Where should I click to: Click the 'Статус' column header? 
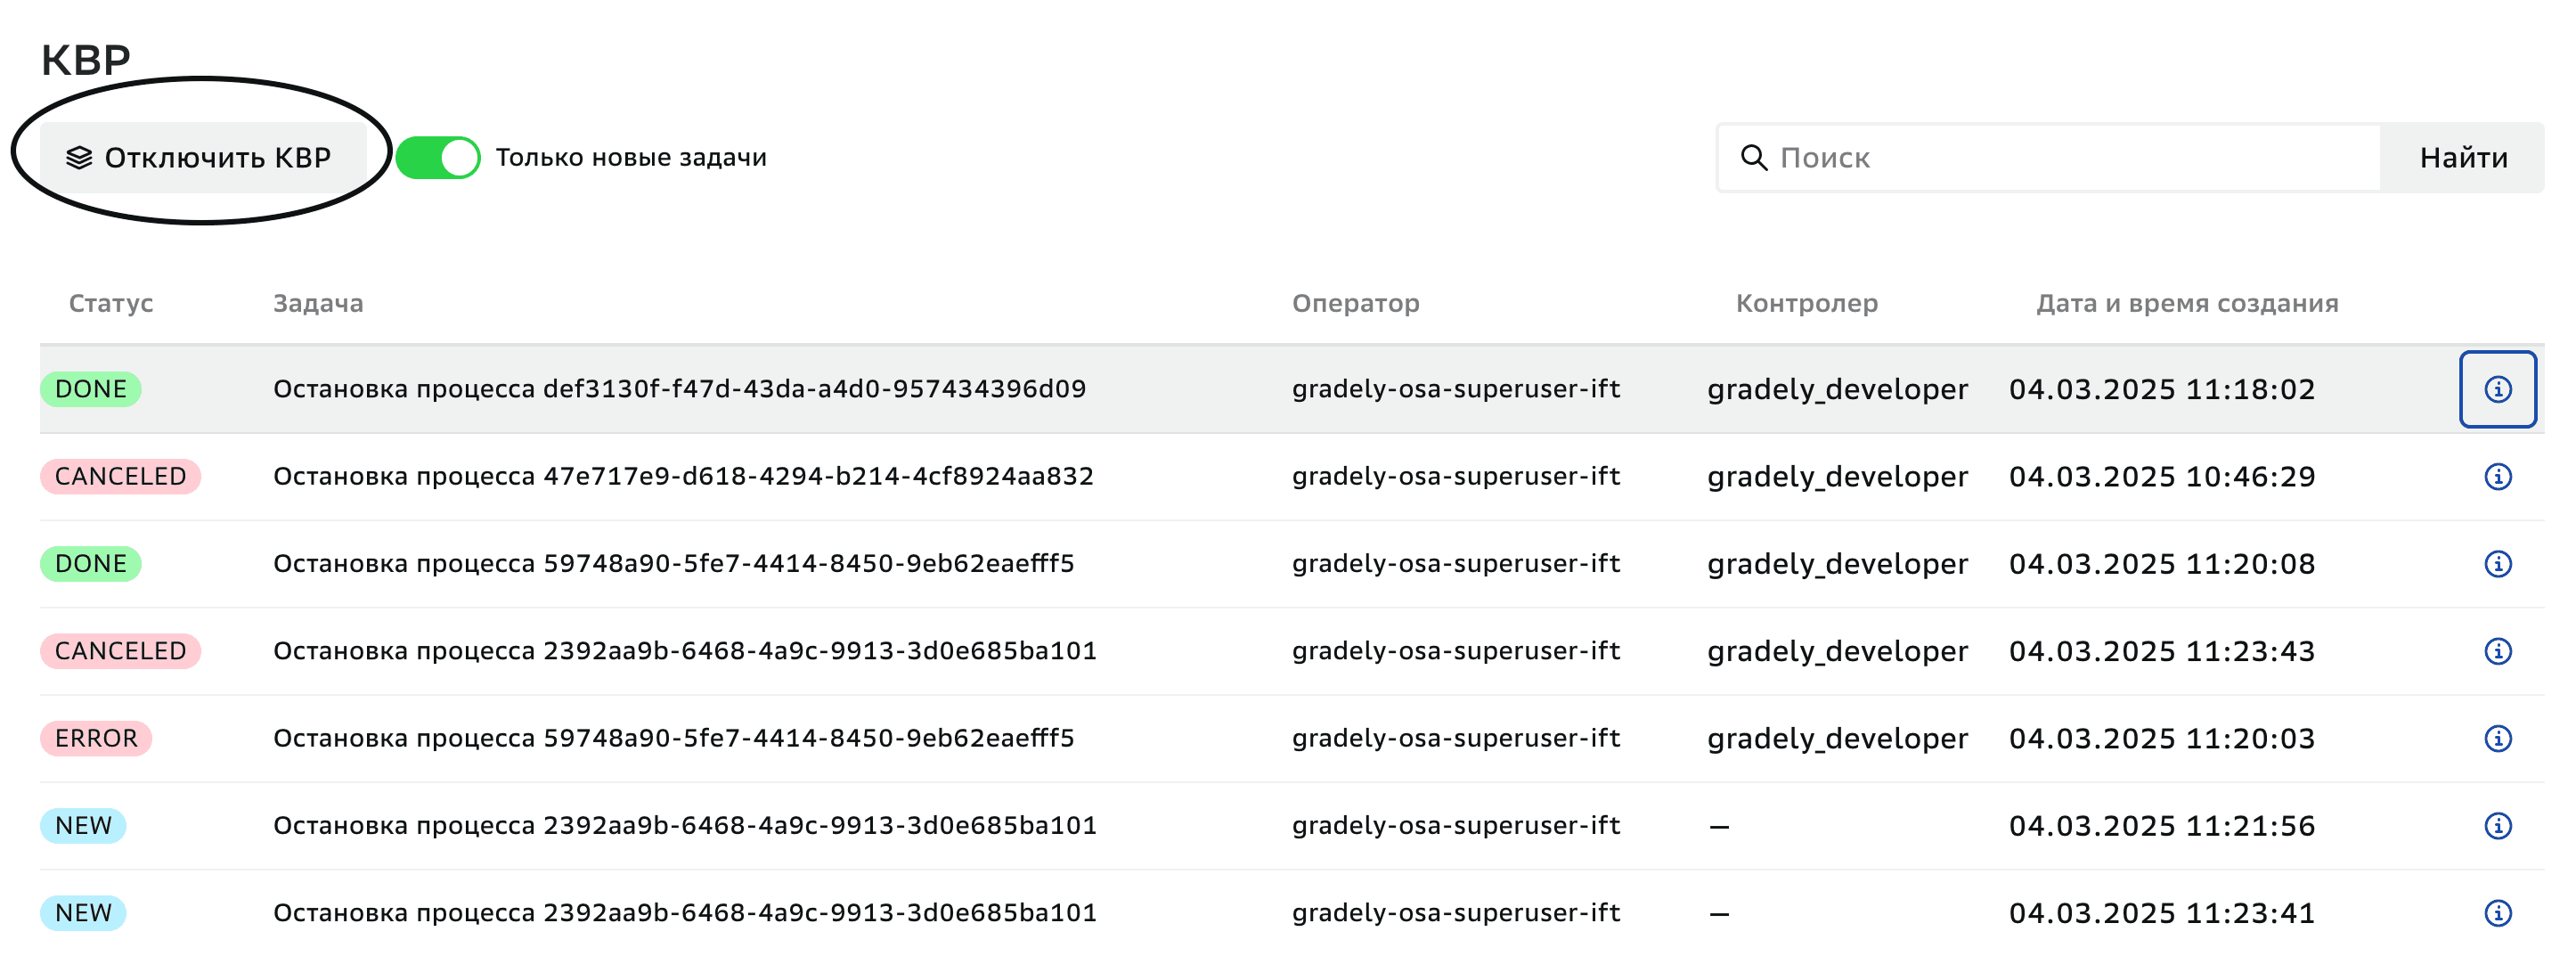[111, 303]
